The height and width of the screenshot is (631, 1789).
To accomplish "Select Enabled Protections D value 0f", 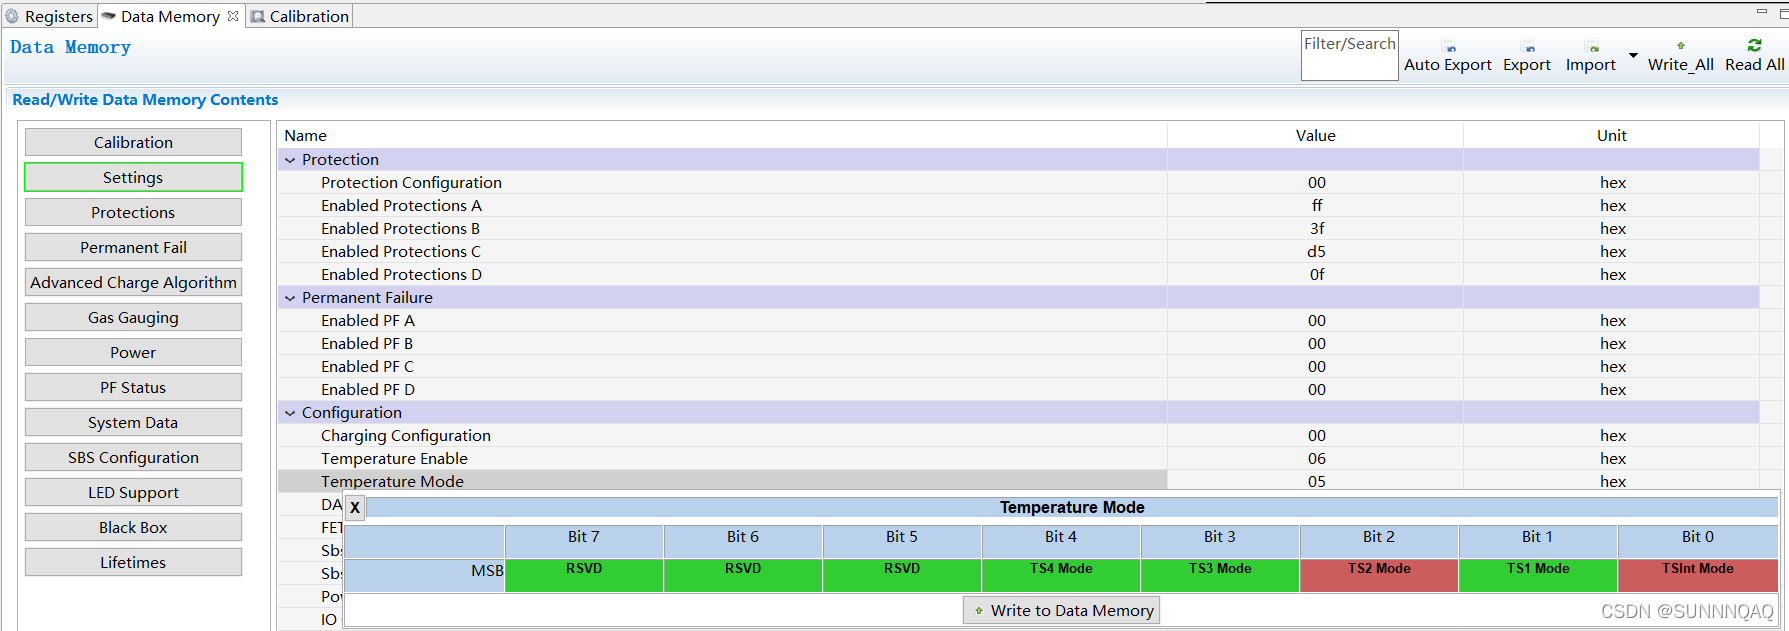I will (1317, 275).
